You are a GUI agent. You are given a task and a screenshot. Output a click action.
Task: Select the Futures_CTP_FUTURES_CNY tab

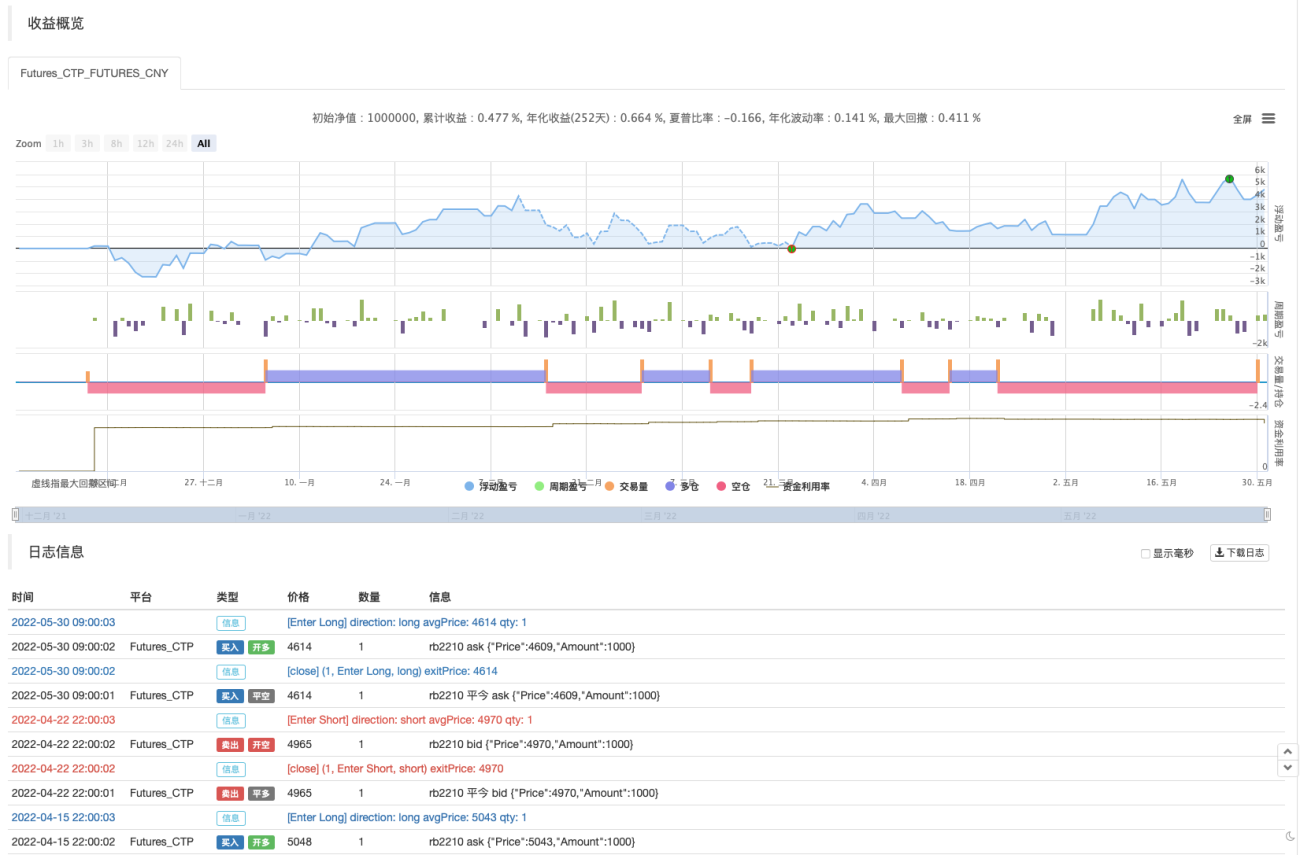(95, 73)
